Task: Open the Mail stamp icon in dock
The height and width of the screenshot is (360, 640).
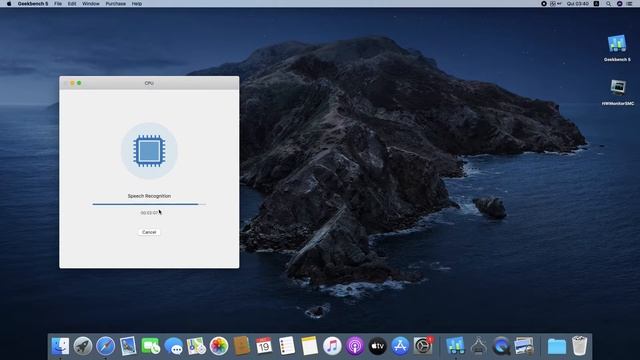Action: 128,346
